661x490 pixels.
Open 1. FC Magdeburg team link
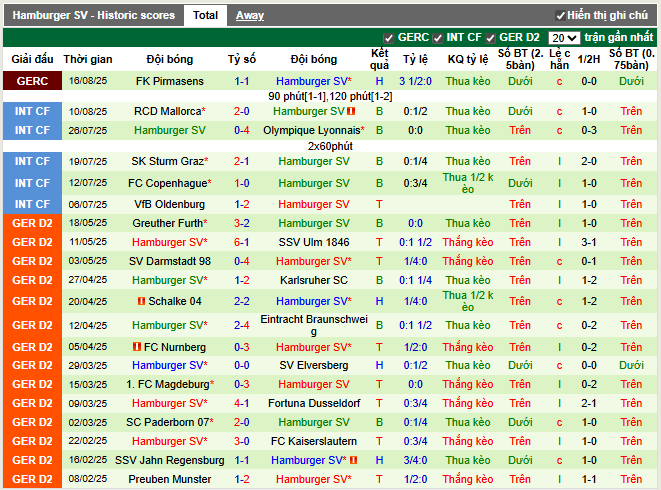tap(168, 384)
